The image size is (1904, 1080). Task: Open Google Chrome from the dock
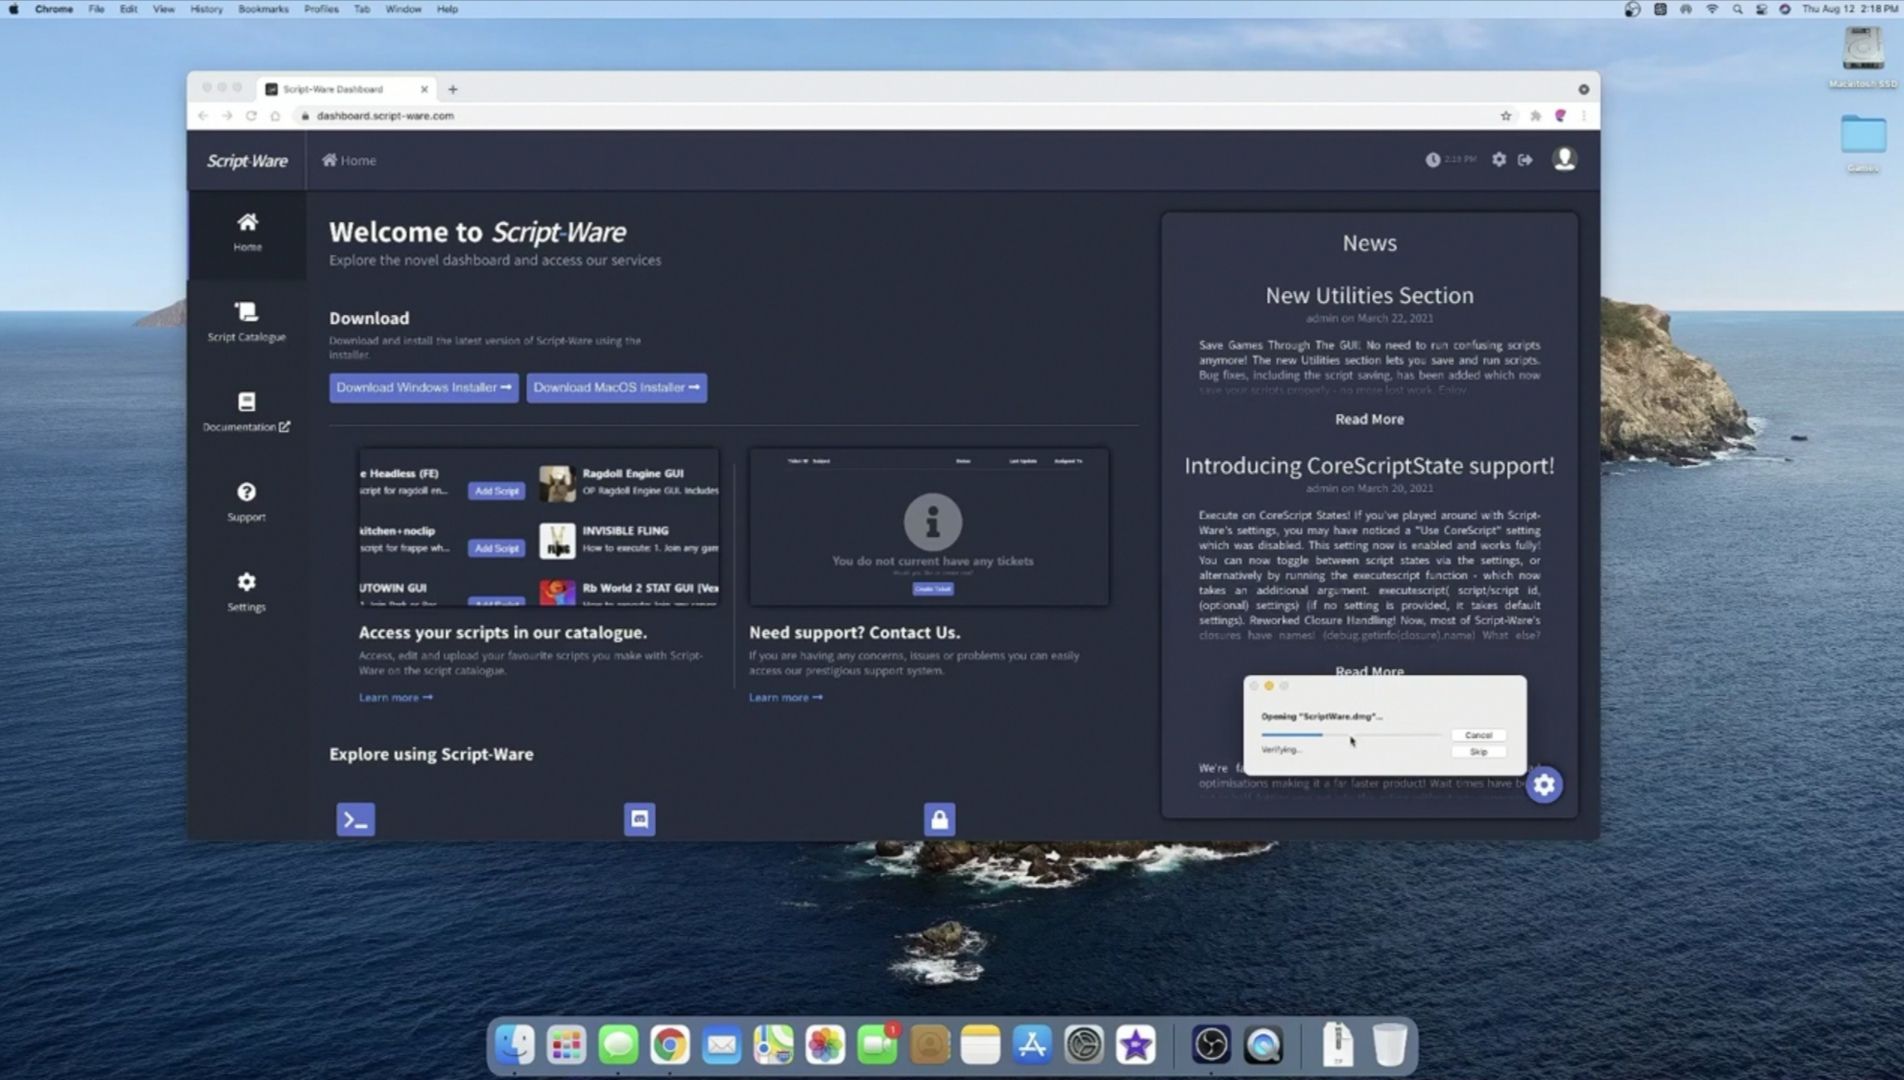click(x=670, y=1045)
